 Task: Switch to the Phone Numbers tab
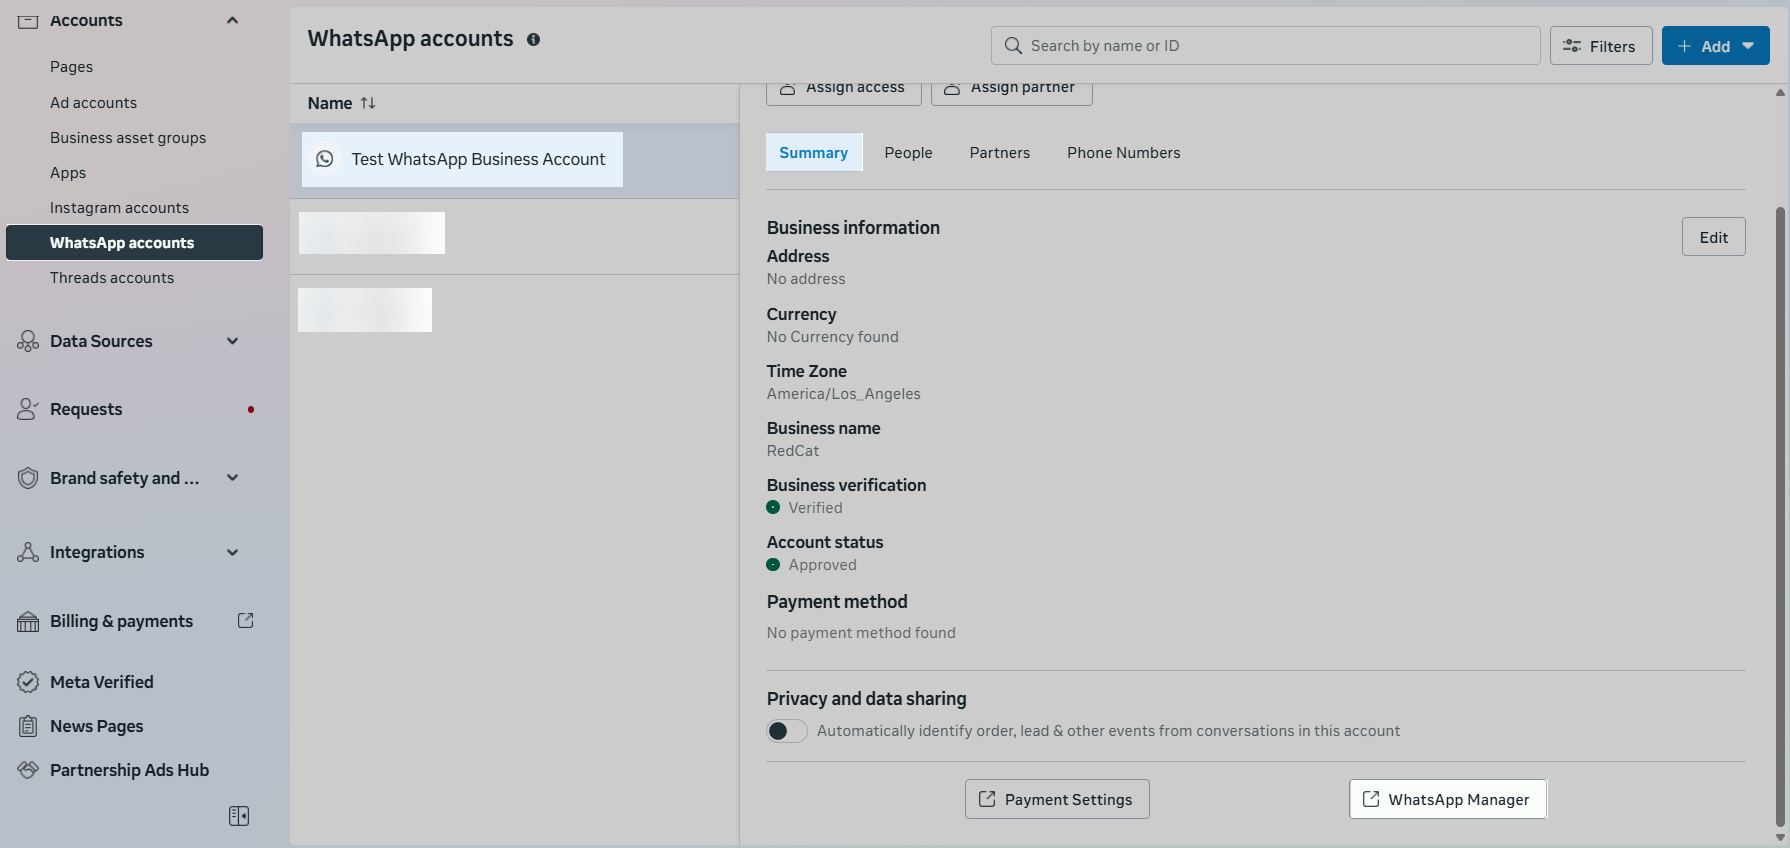click(1123, 153)
